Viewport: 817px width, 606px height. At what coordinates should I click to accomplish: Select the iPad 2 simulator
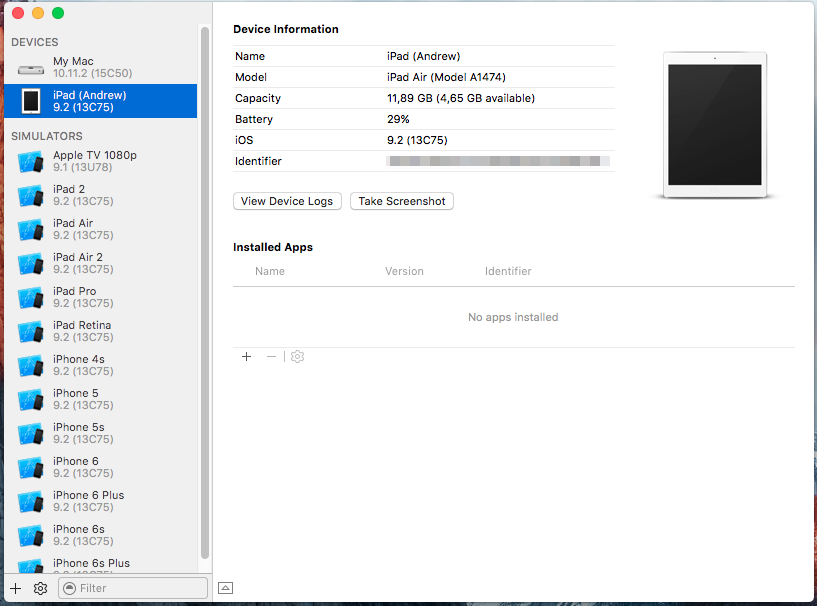pyautogui.click(x=101, y=195)
